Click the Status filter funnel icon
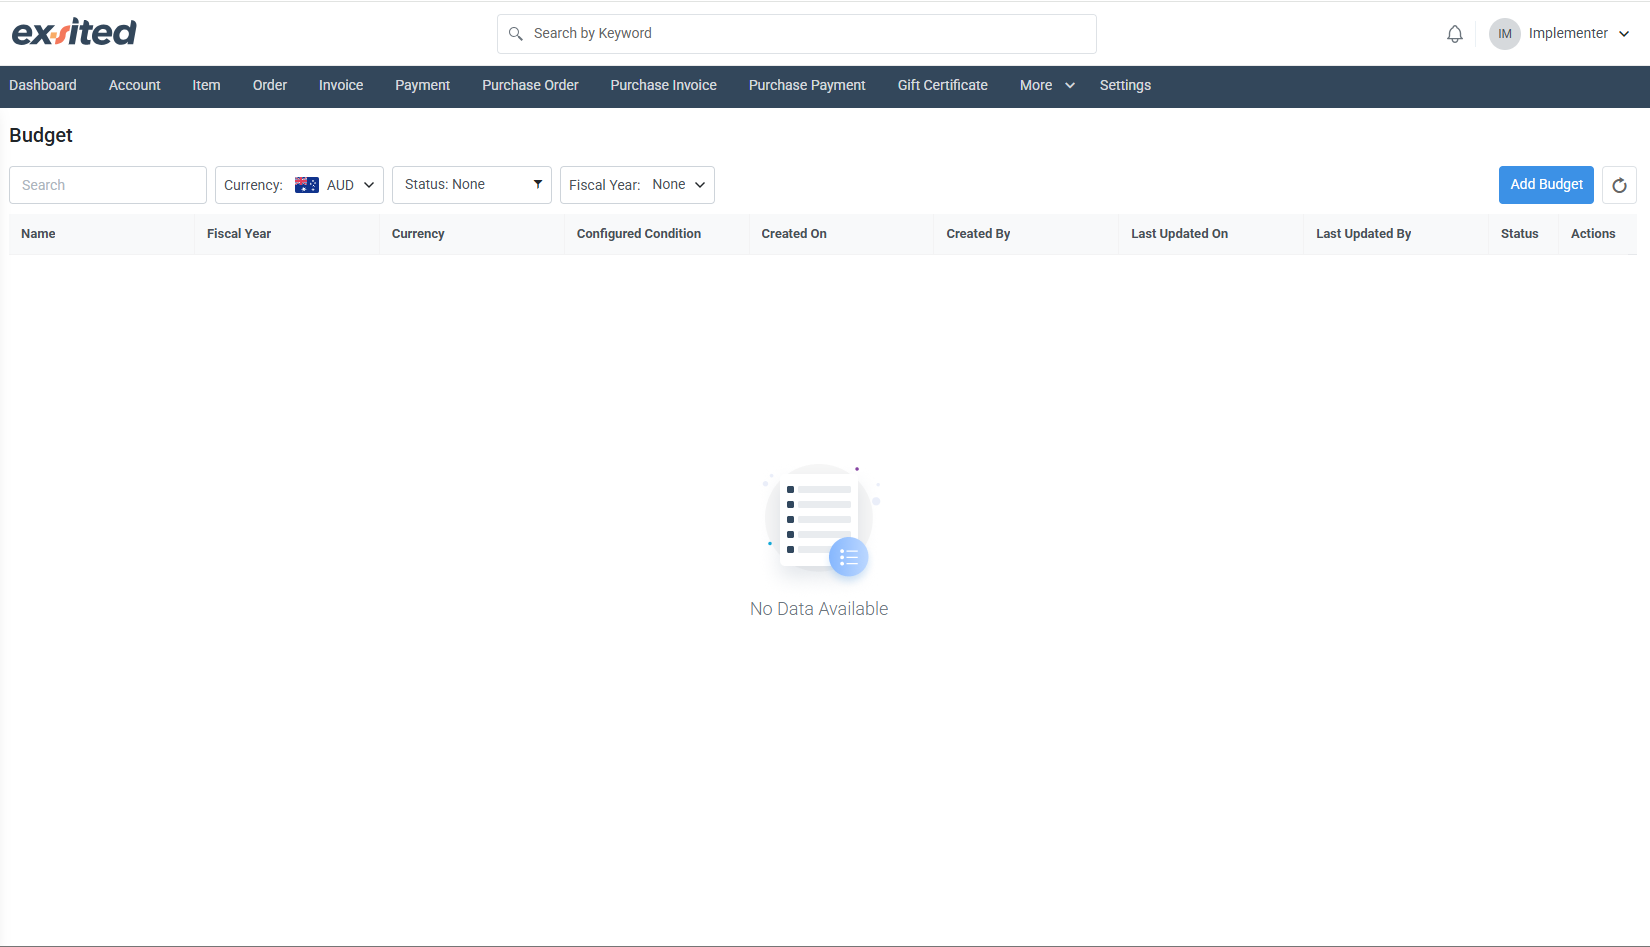1650x947 pixels. tap(538, 184)
